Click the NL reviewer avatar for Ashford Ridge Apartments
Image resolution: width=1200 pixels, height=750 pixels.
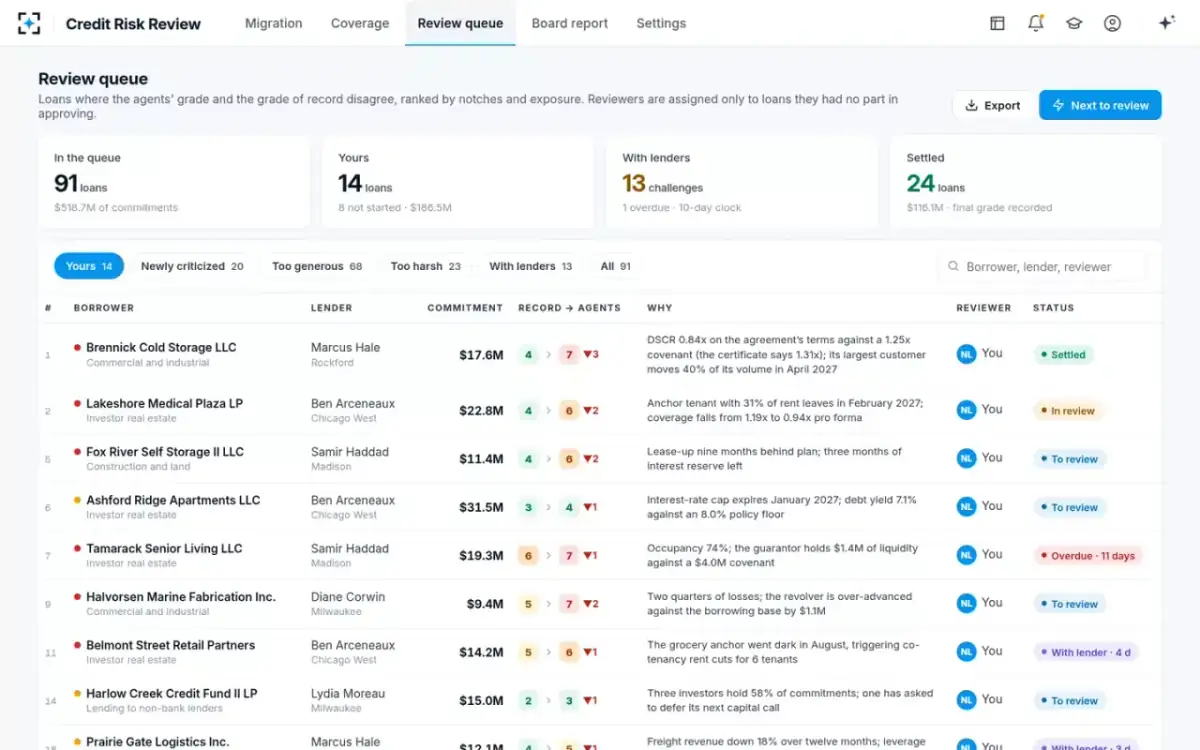coord(966,507)
